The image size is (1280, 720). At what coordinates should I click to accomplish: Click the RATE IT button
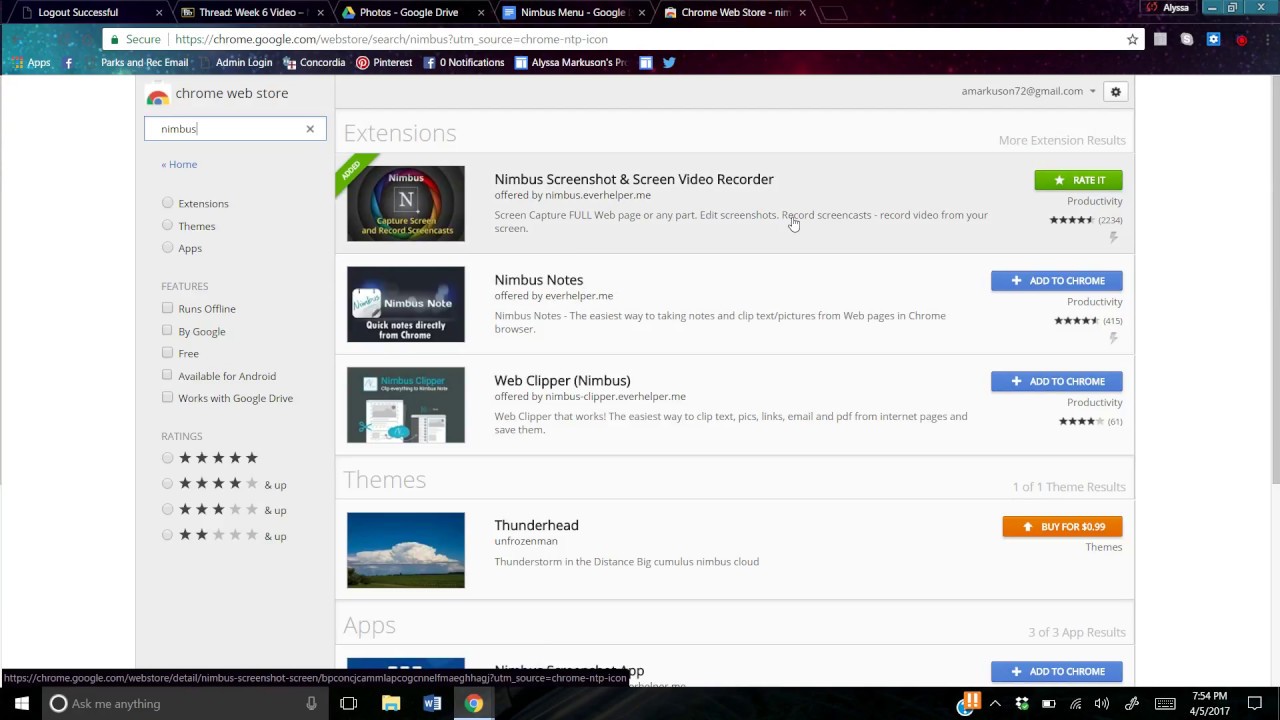1078,180
